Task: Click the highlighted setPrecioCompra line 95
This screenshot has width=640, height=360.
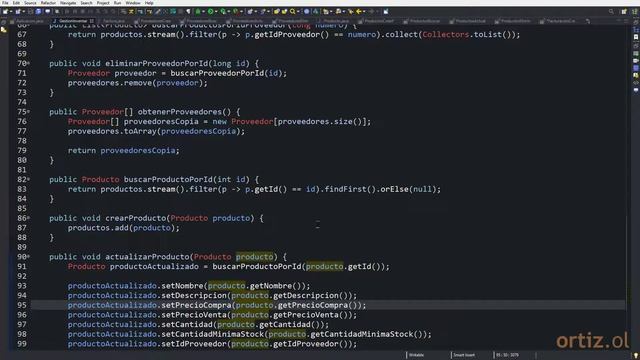Action: (x=328, y=305)
